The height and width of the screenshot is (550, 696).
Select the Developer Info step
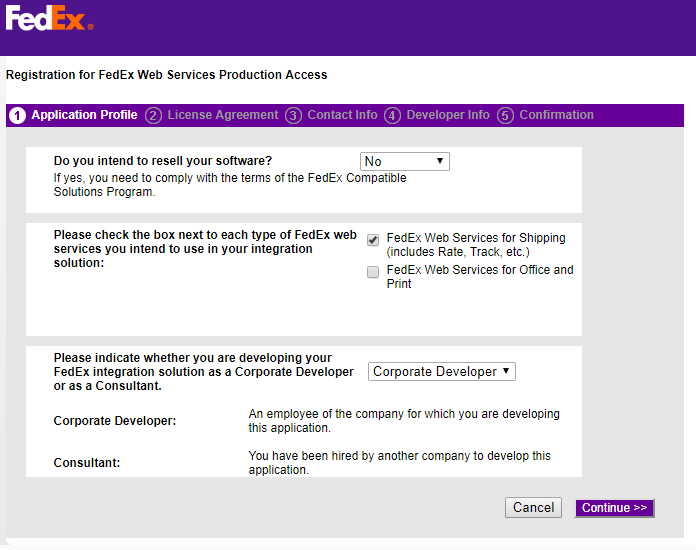coord(448,115)
